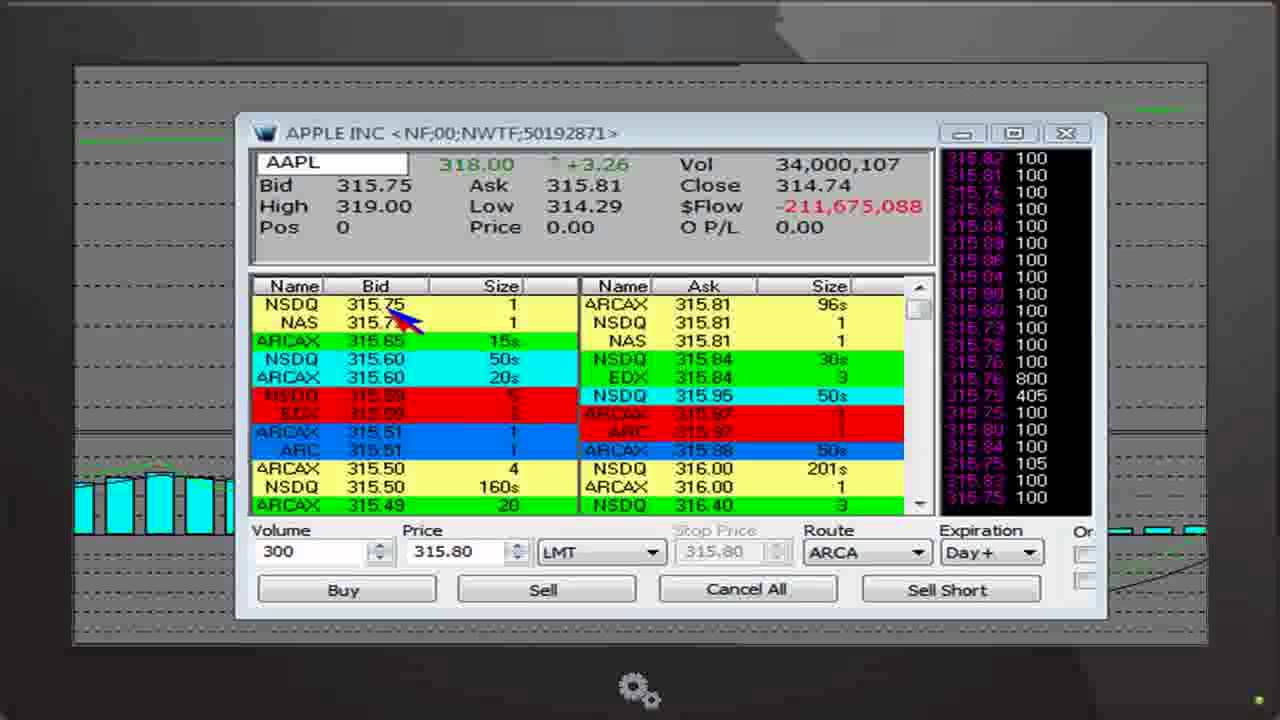1280x720 pixels.
Task: Select the ARCAX 315.81 ask row
Action: [742, 304]
